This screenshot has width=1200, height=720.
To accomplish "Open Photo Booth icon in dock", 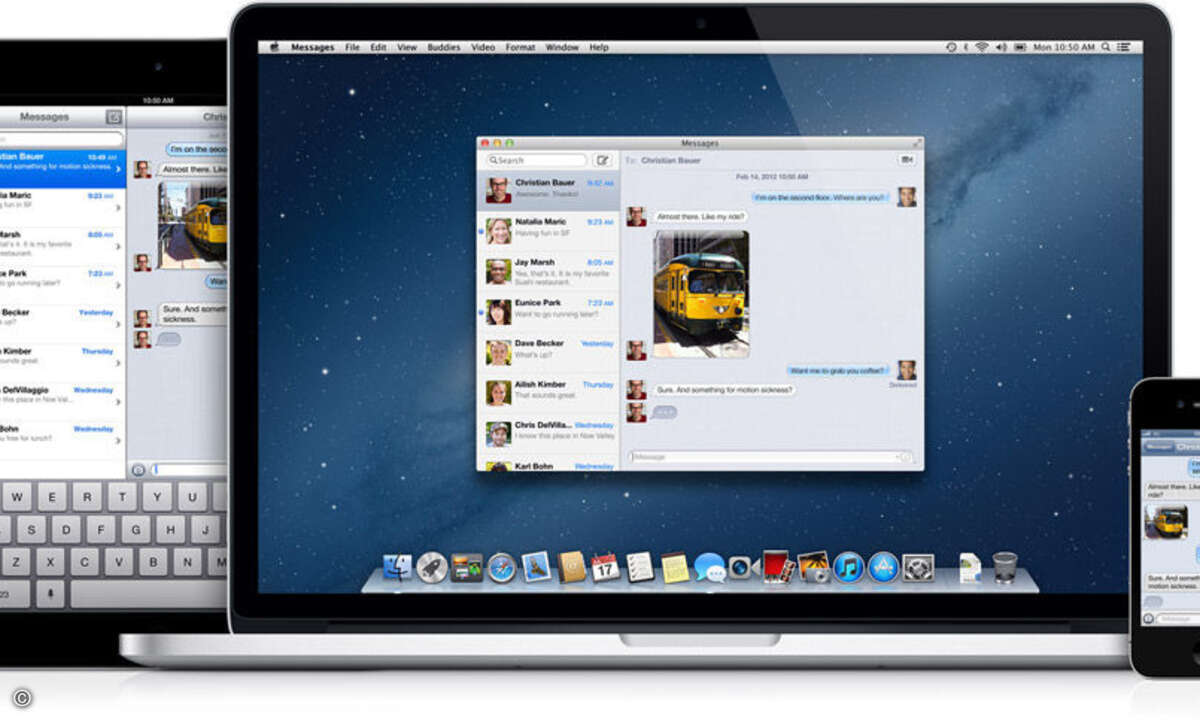I will pos(777,567).
